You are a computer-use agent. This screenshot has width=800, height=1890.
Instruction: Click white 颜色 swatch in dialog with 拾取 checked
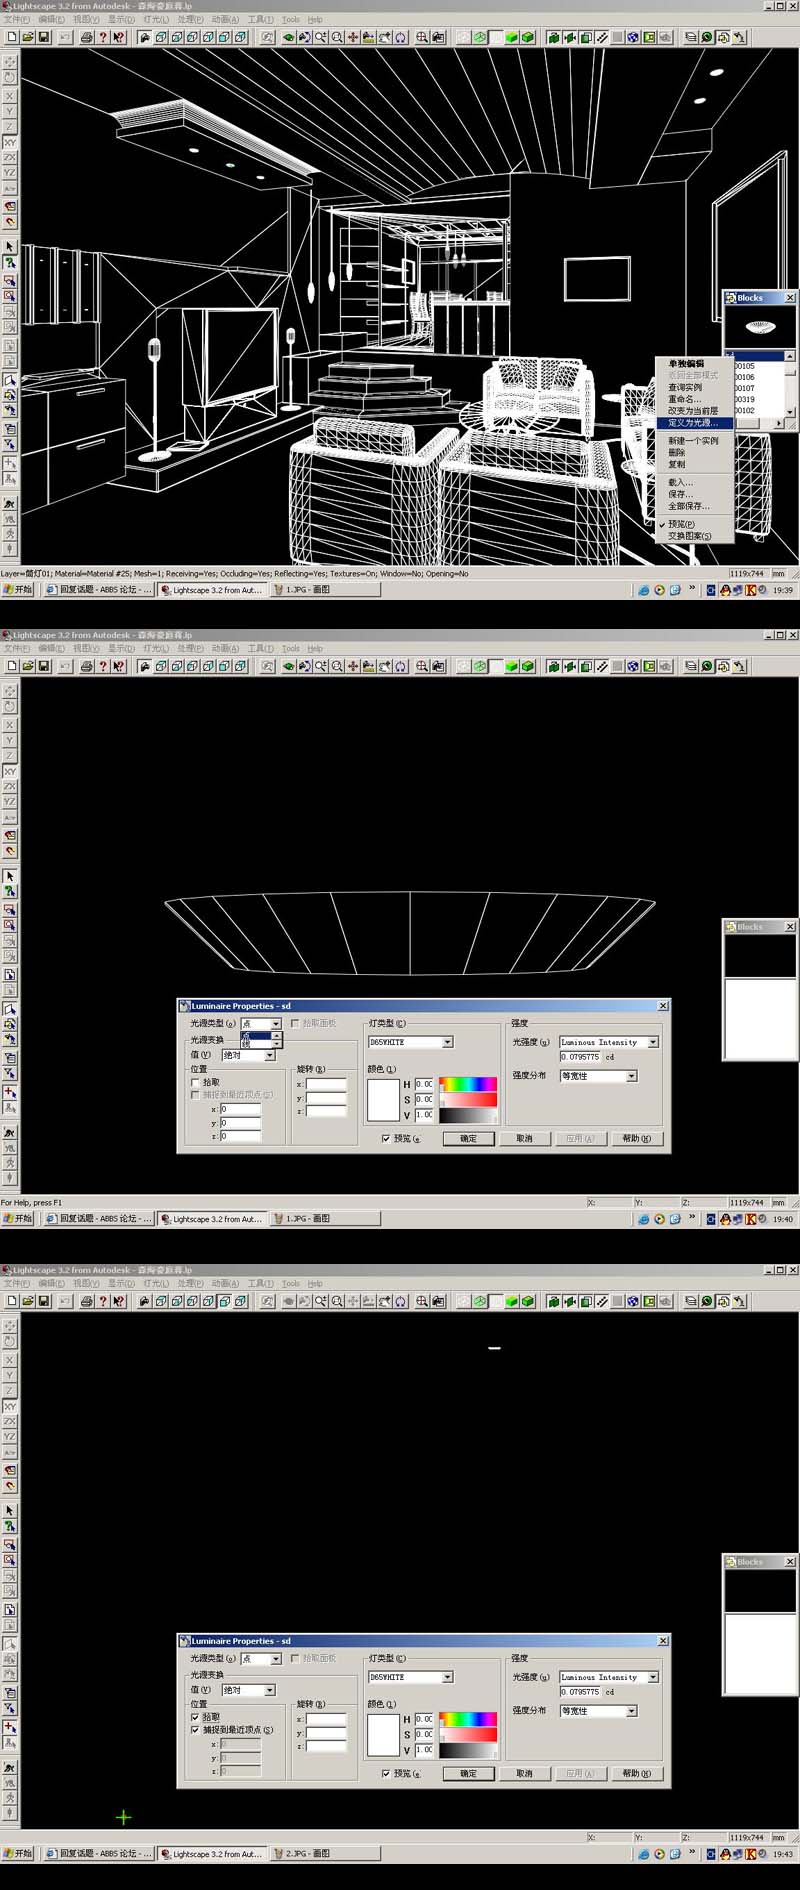(x=383, y=1735)
